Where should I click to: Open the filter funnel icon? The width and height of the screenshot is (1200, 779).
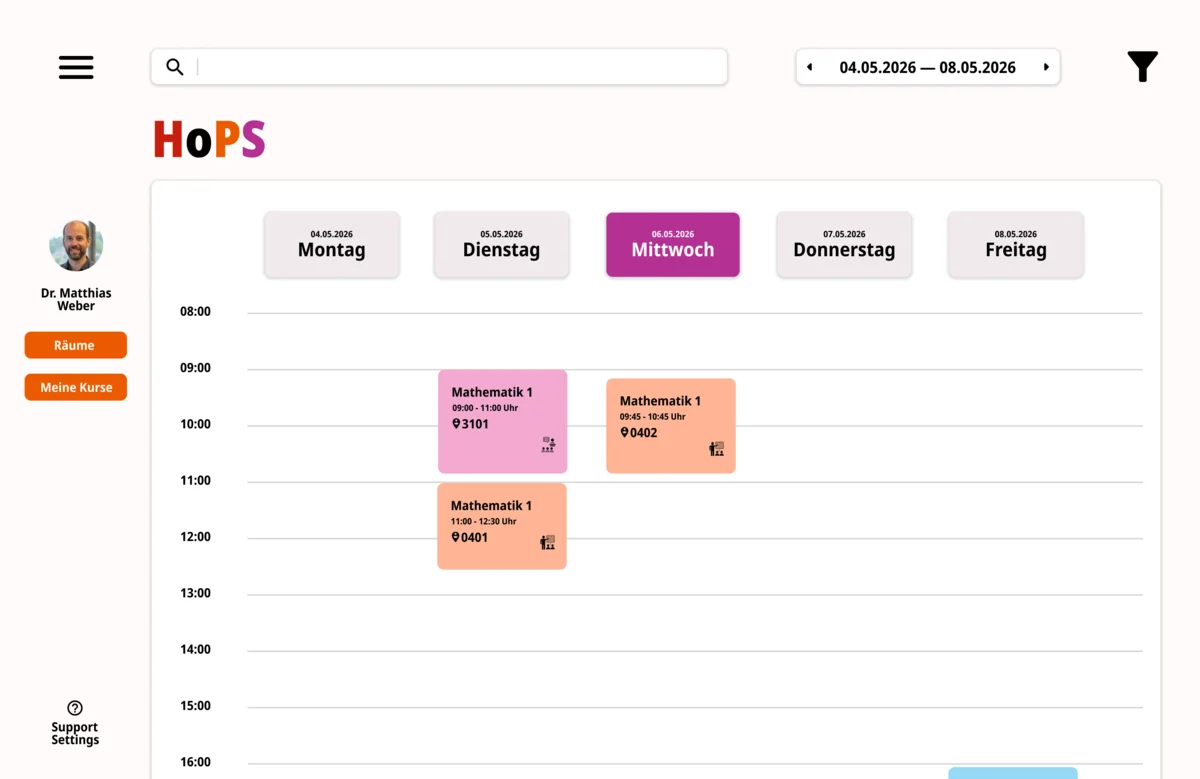pos(1142,67)
